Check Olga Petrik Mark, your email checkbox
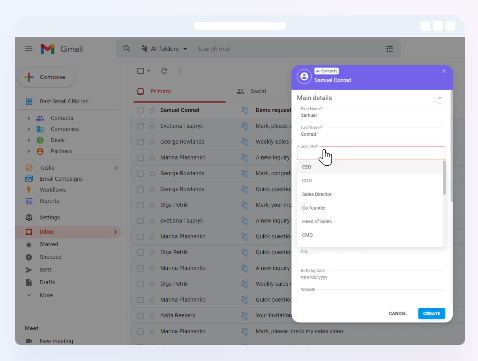Image resolution: width=478 pixels, height=361 pixels. tap(140, 205)
